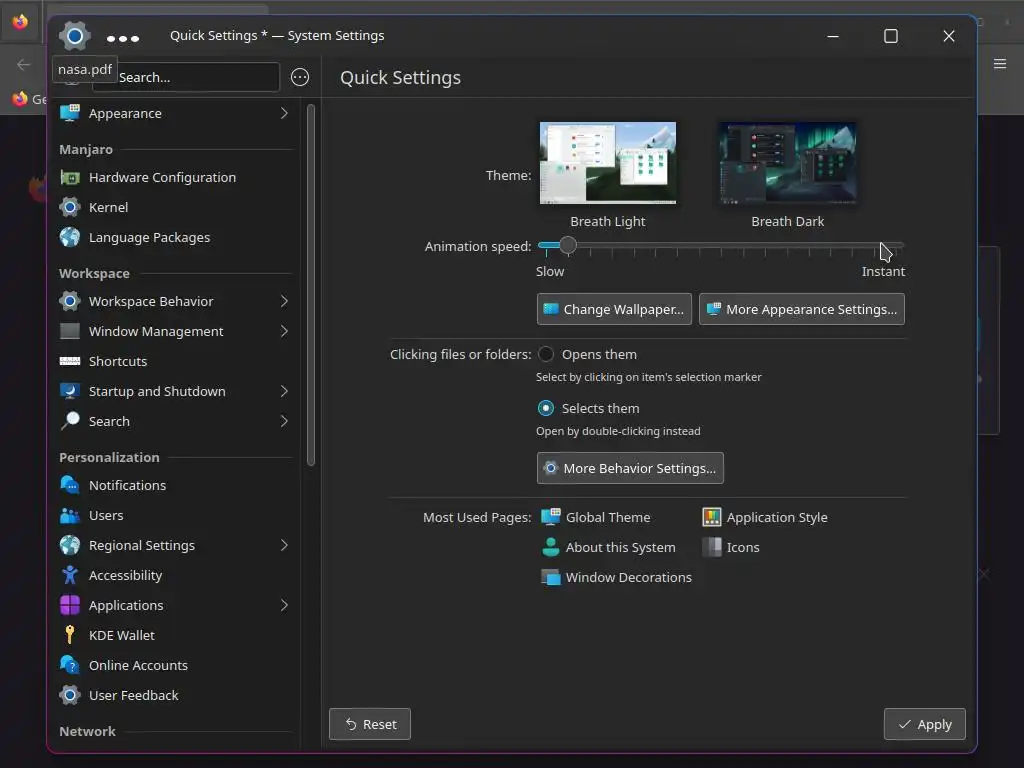Open the Window Decorations link

click(x=616, y=577)
